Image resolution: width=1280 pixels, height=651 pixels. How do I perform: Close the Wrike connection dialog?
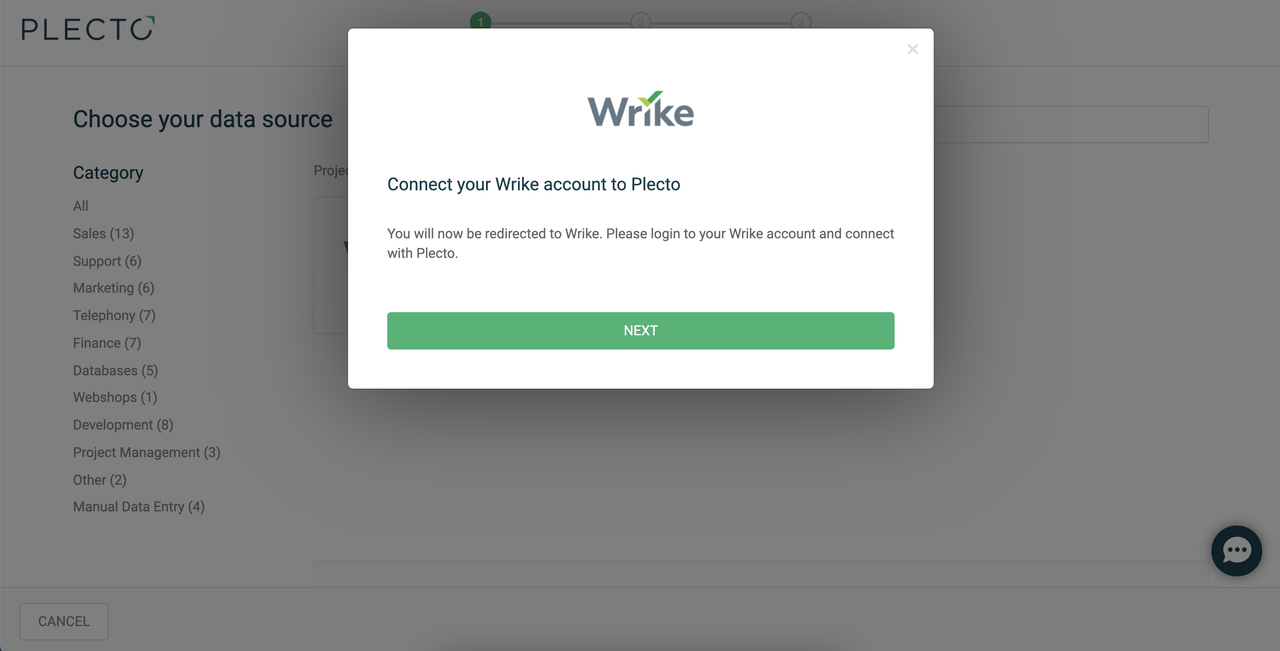[x=912, y=49]
